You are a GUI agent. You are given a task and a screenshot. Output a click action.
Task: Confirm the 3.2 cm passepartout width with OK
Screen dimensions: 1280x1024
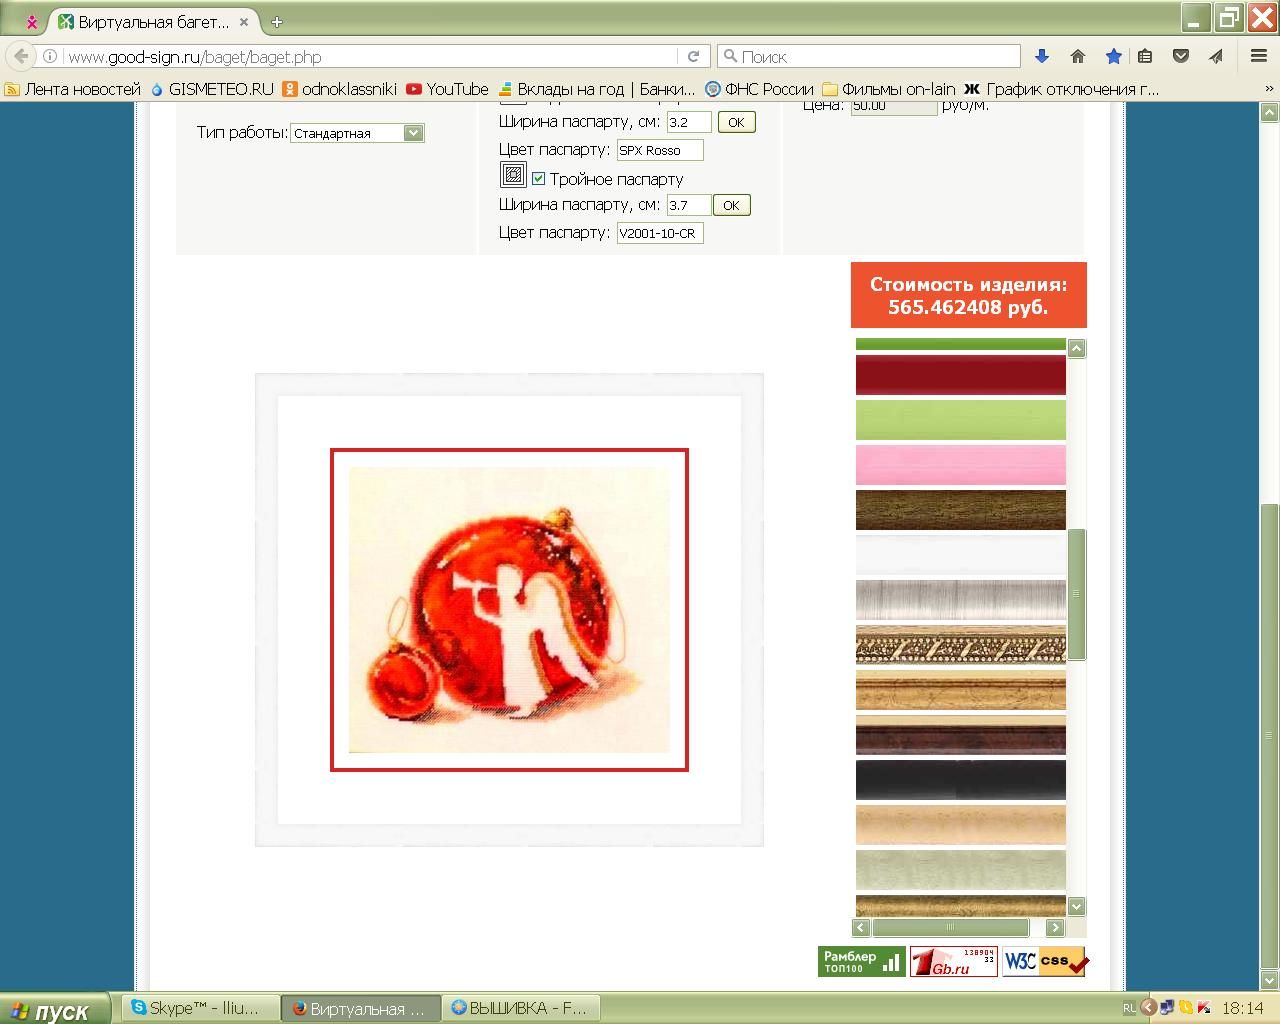click(736, 122)
